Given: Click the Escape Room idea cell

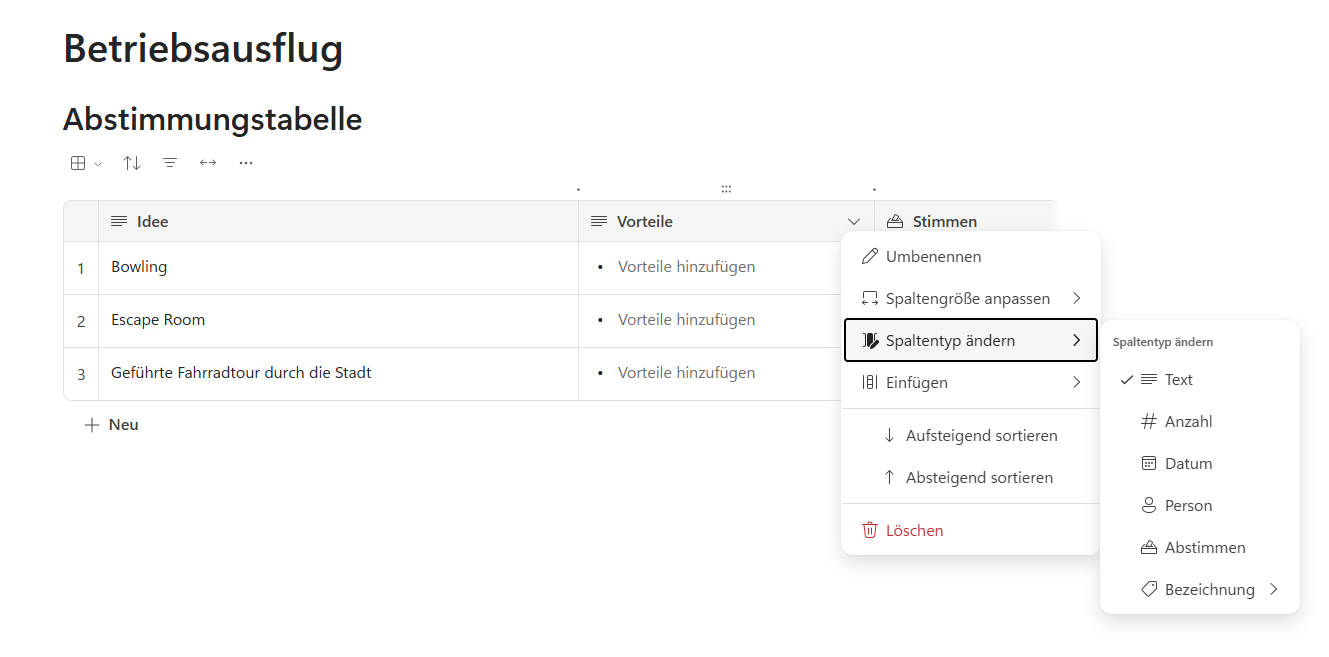Looking at the screenshot, I should (158, 320).
